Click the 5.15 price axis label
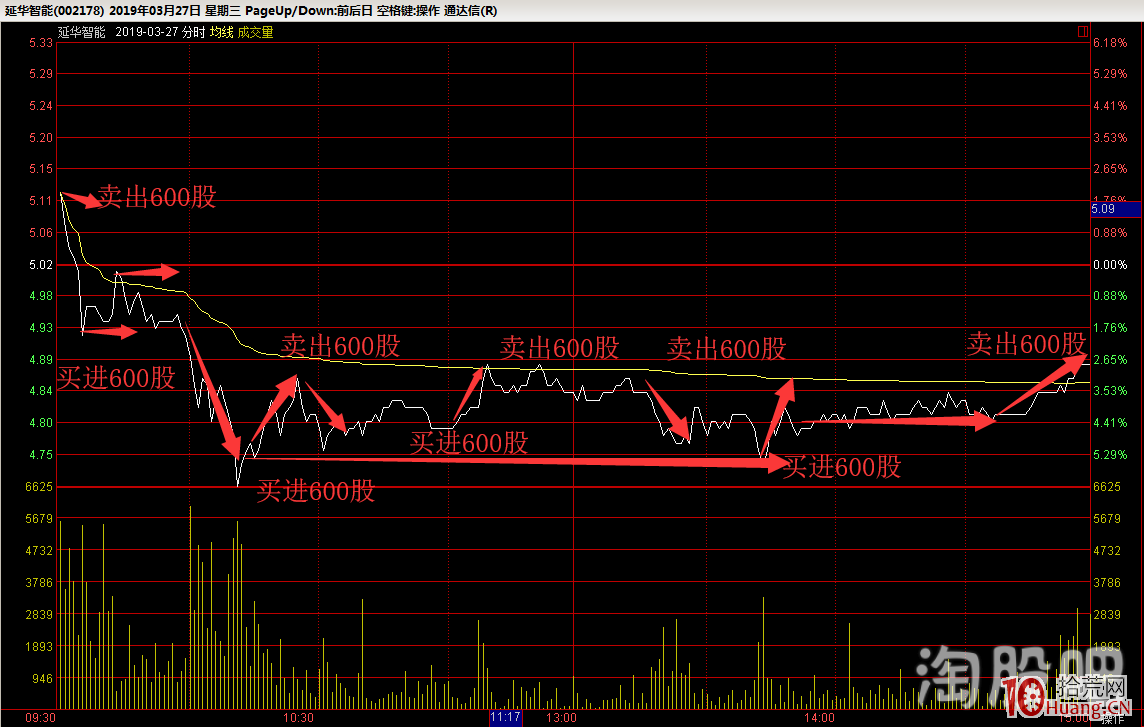The width and height of the screenshot is (1144, 727). [41, 169]
